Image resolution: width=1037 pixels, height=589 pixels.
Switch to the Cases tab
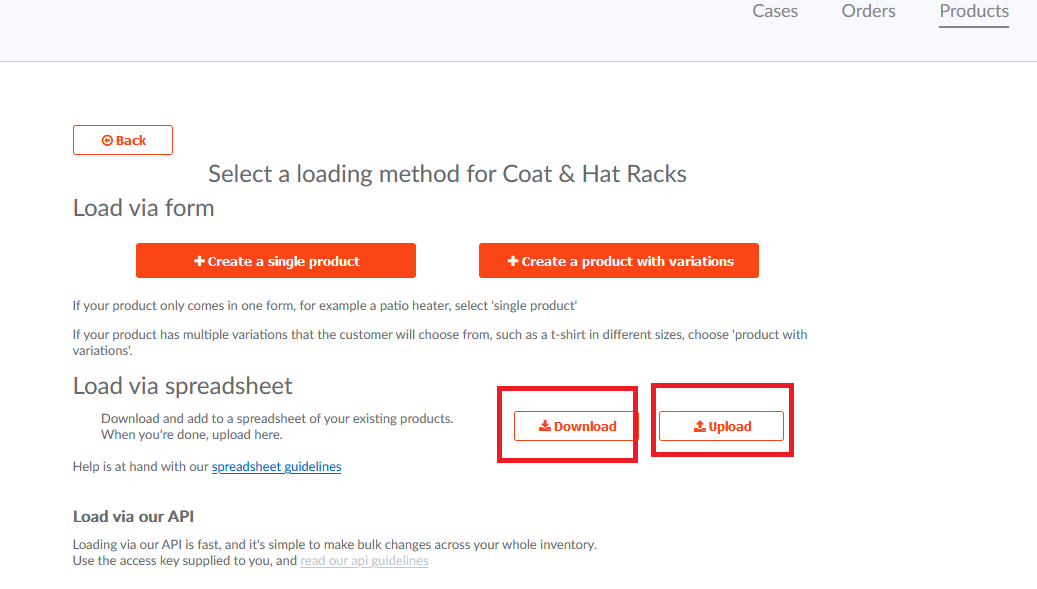(x=774, y=11)
